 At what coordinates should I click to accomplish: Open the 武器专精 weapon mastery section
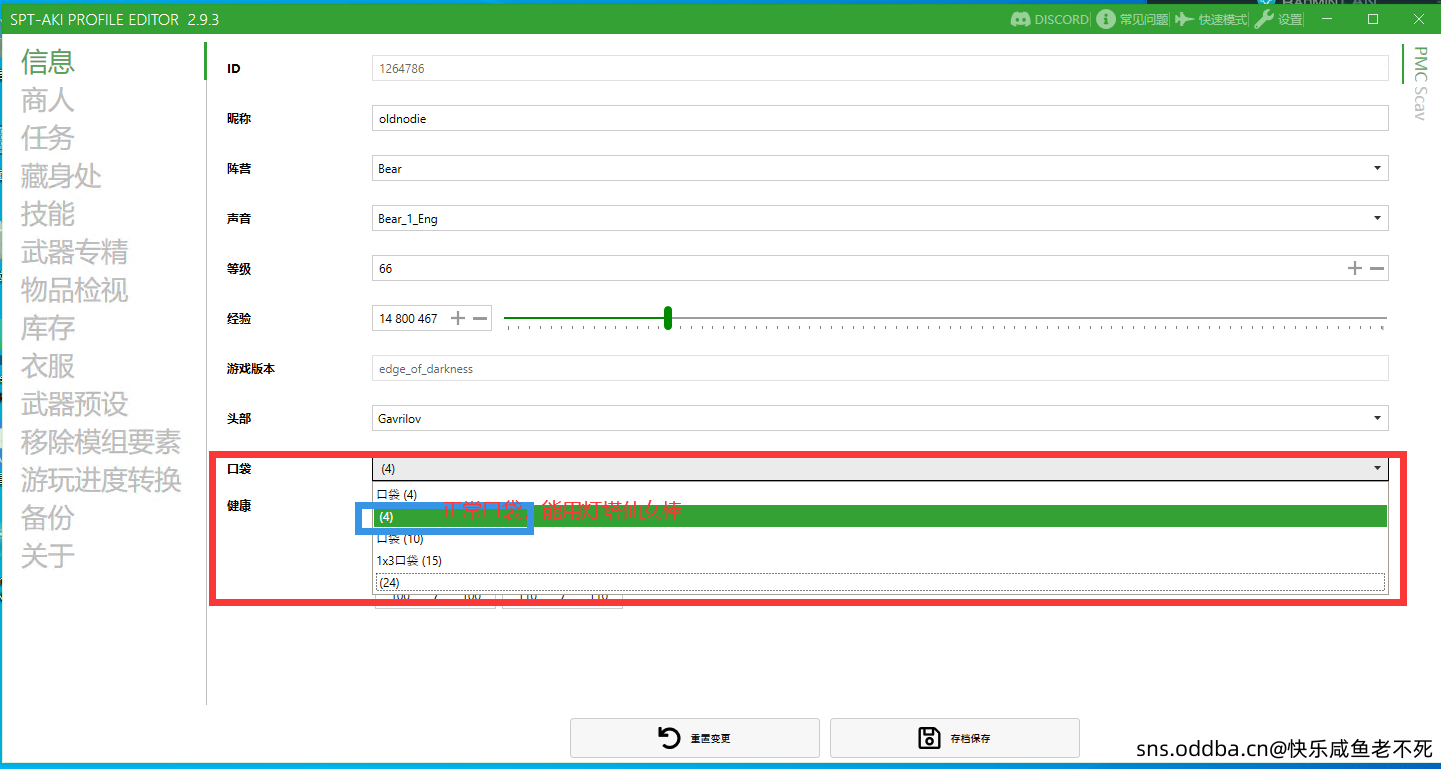pos(75,252)
